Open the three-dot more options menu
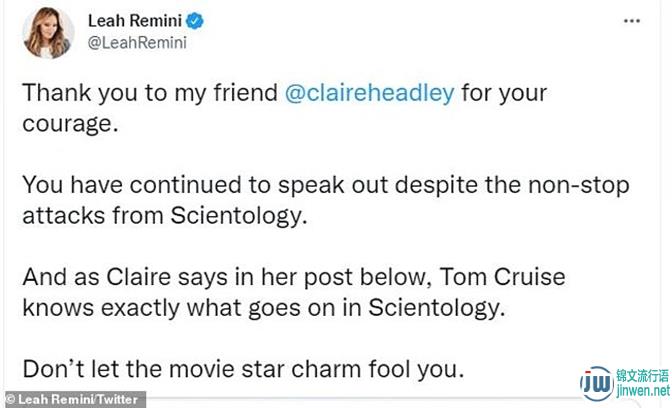The image size is (672, 408). coord(632,21)
